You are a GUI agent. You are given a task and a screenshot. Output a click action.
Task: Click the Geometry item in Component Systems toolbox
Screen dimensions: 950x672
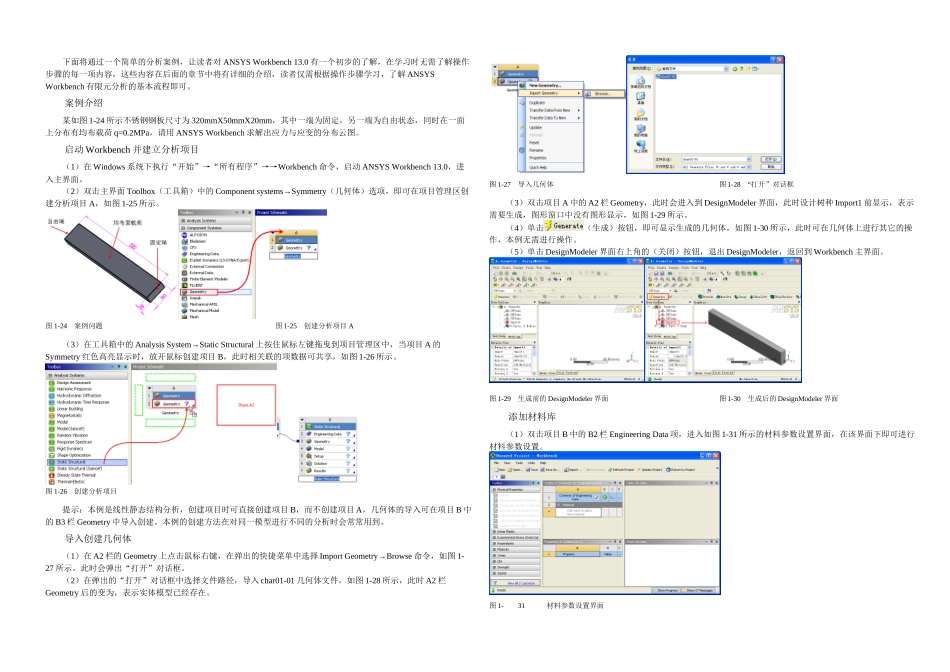tap(216, 291)
